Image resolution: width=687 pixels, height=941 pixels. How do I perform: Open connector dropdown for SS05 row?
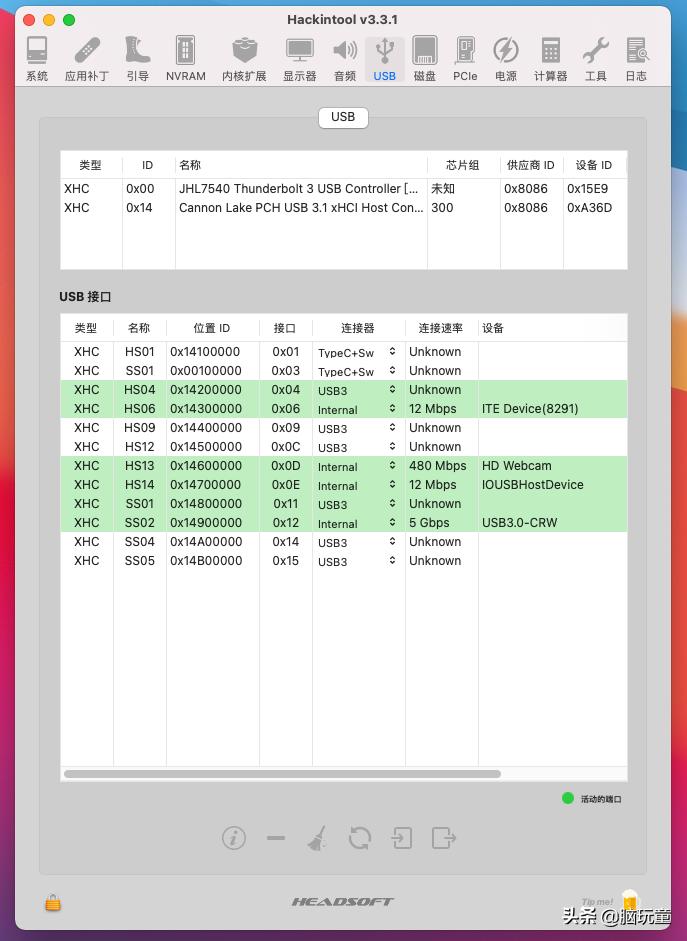(x=358, y=561)
